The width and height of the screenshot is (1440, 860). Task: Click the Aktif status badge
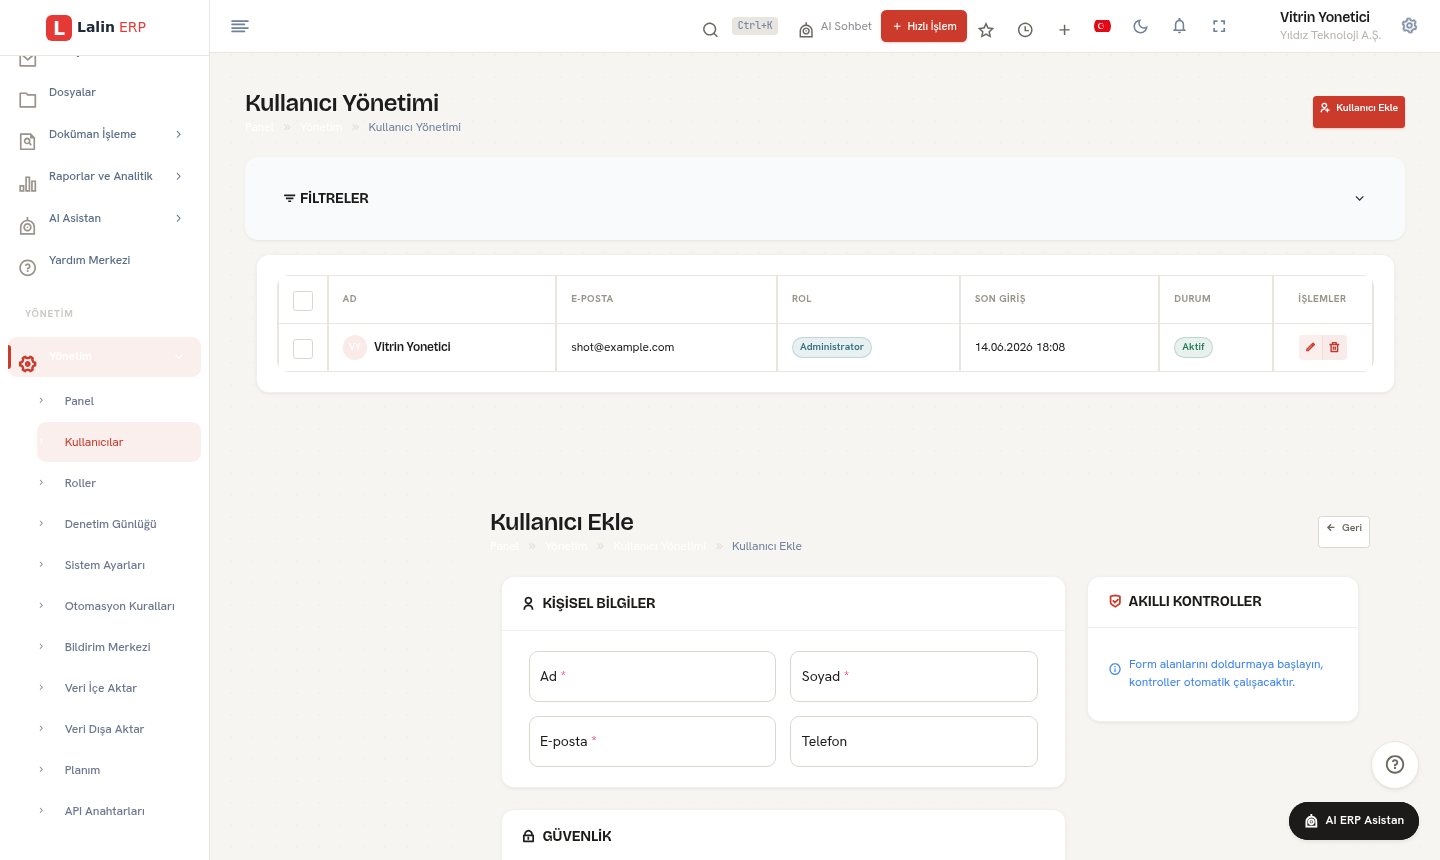click(1193, 347)
